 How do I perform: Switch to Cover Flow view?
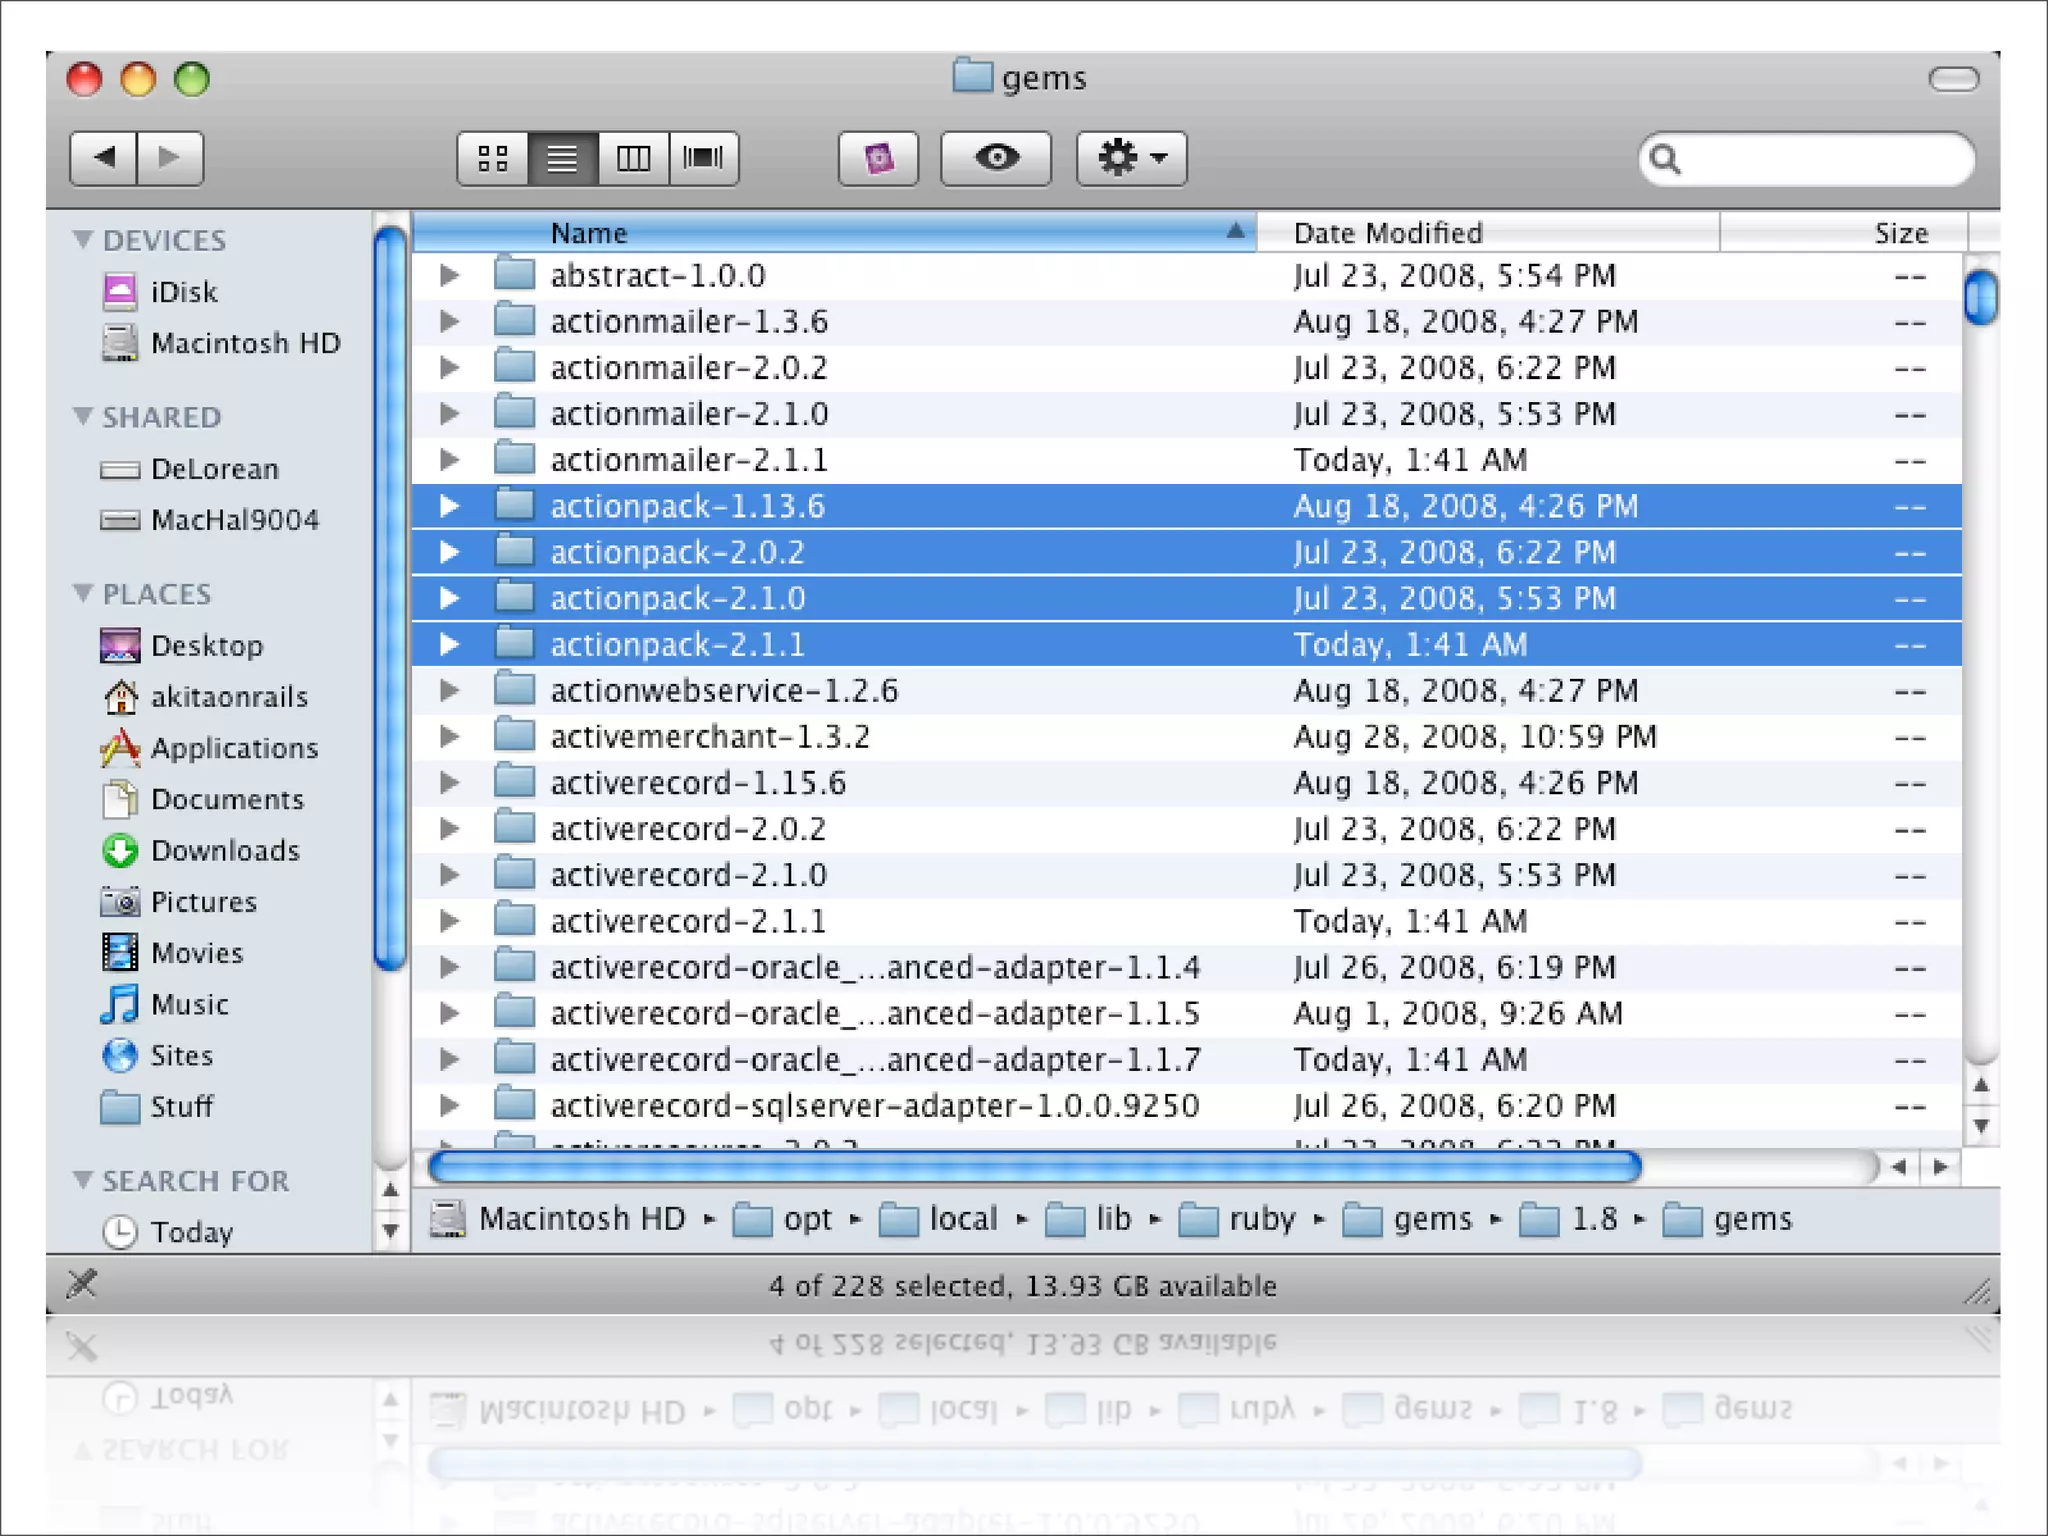click(x=703, y=158)
